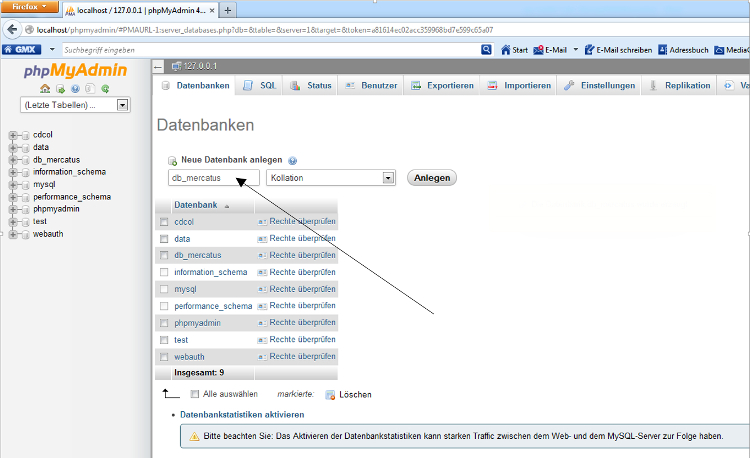Check the db_mercatus row checkbox
750x458 pixels.
164,256
